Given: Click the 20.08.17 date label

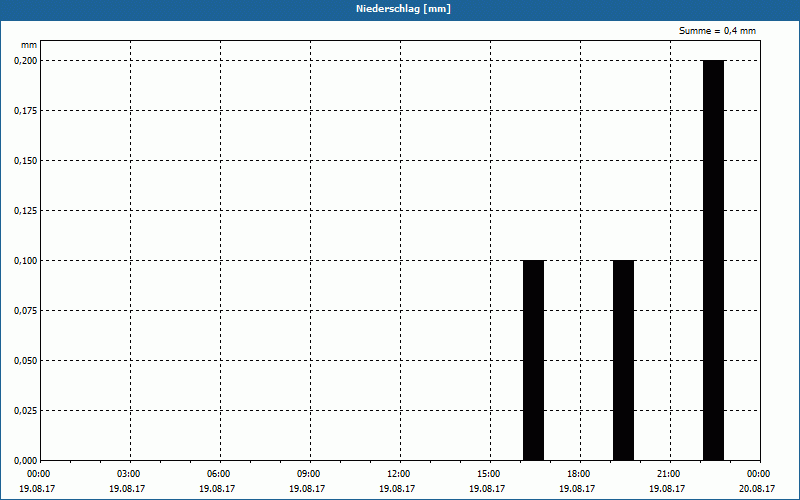Looking at the screenshot, I should tap(757, 489).
